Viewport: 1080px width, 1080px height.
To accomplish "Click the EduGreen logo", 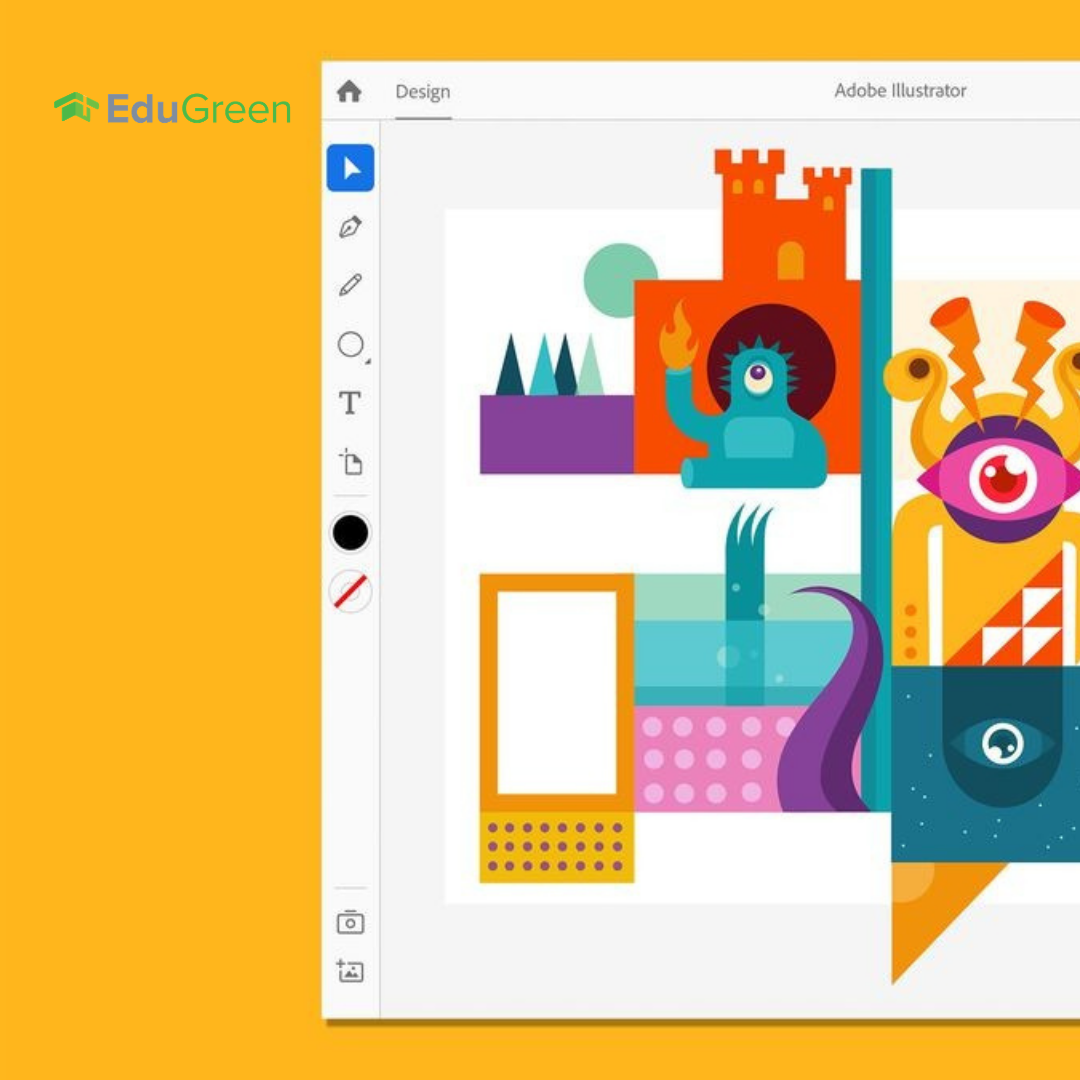I will [173, 108].
